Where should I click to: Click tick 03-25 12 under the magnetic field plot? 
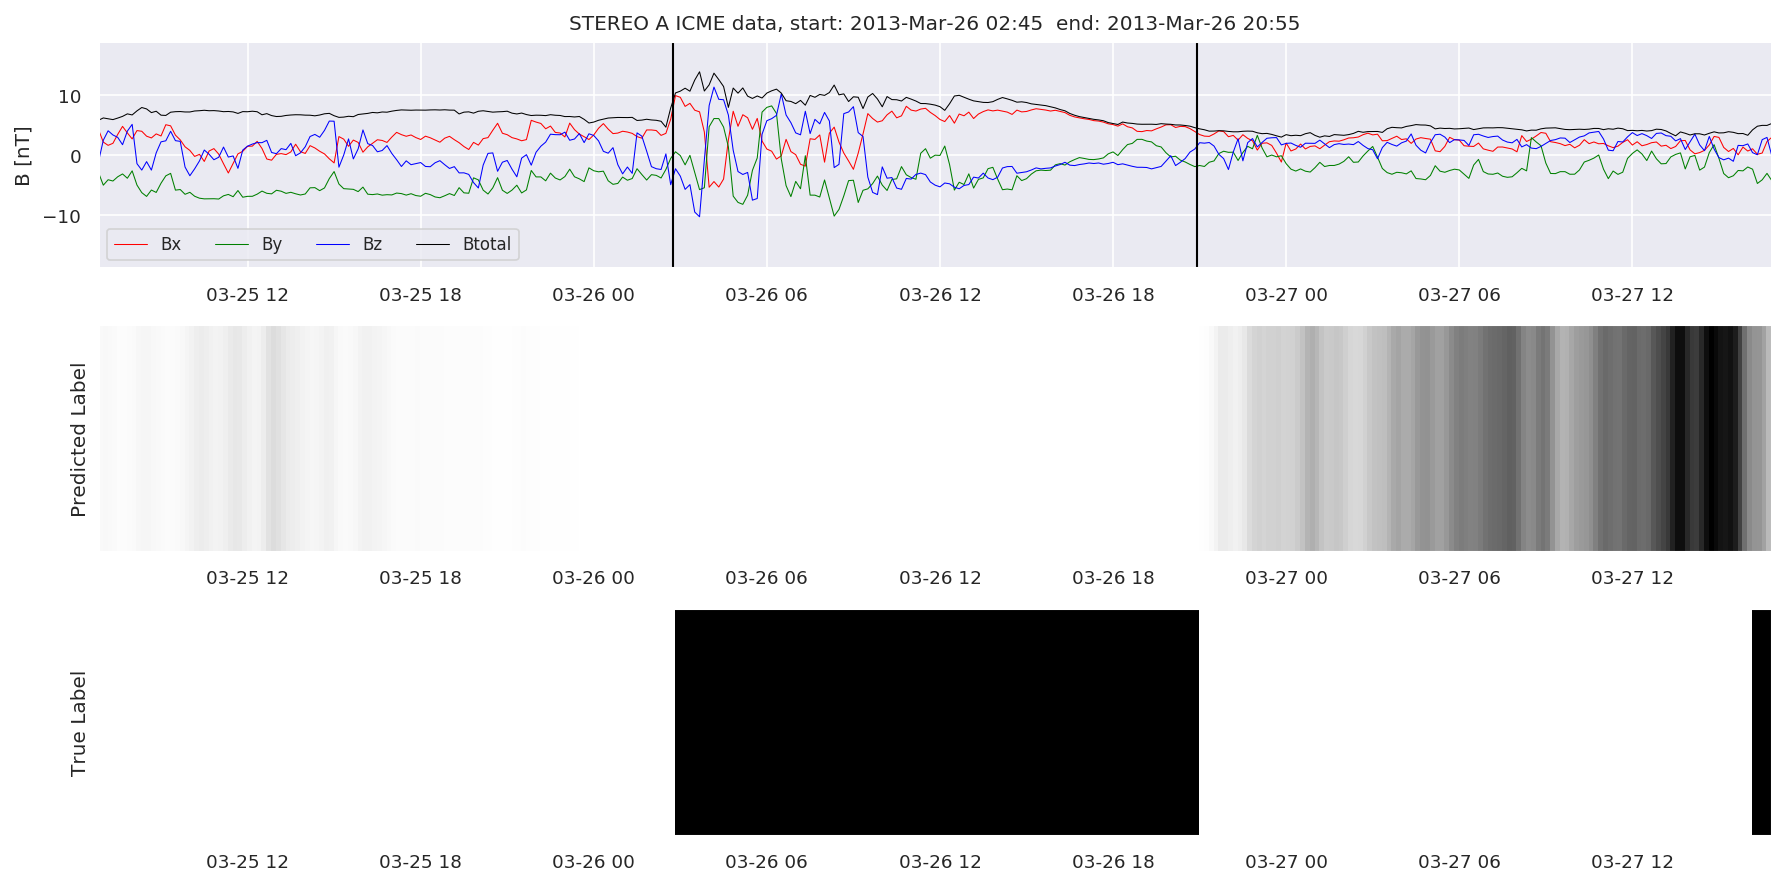pos(247,295)
